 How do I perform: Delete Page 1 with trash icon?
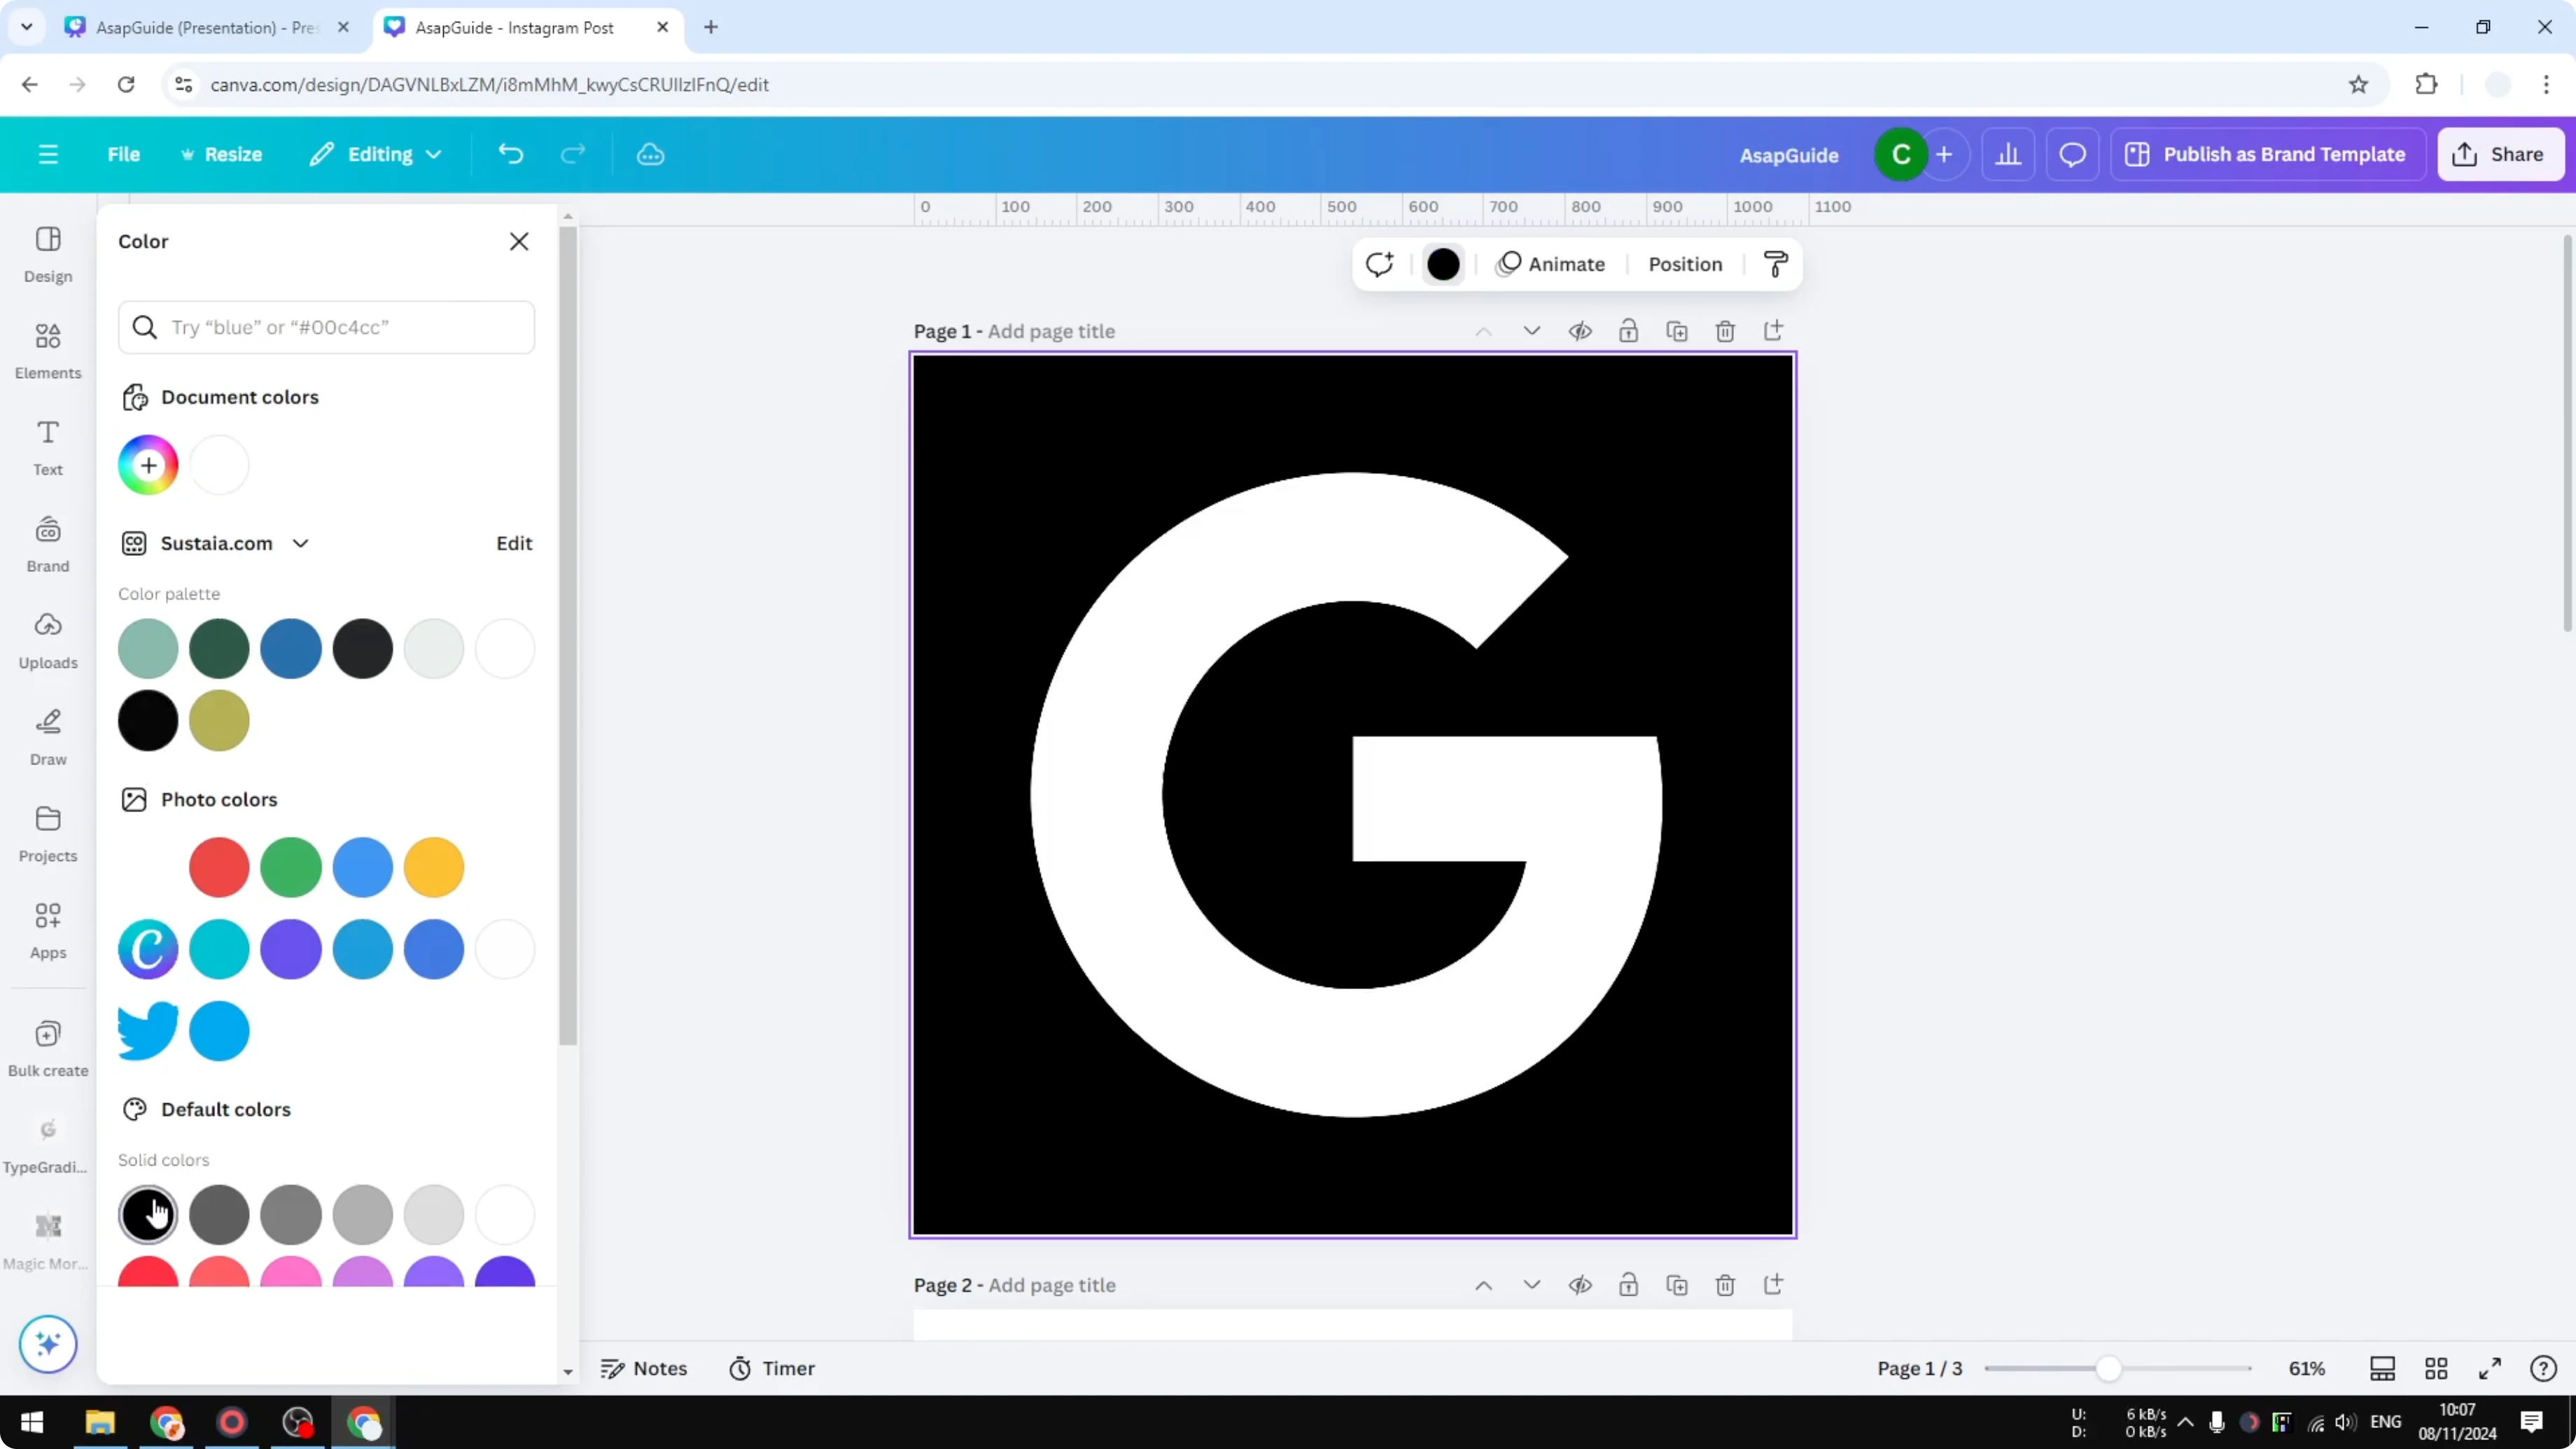coord(1726,330)
